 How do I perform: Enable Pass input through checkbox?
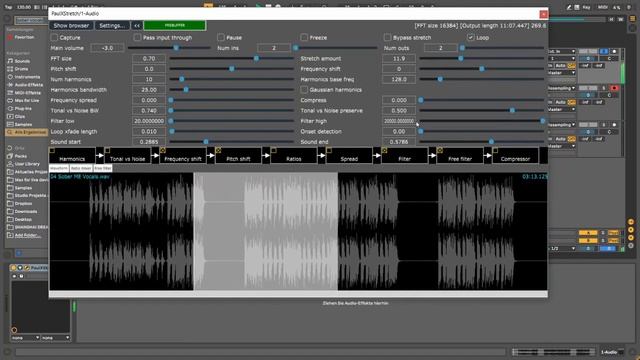click(137, 37)
